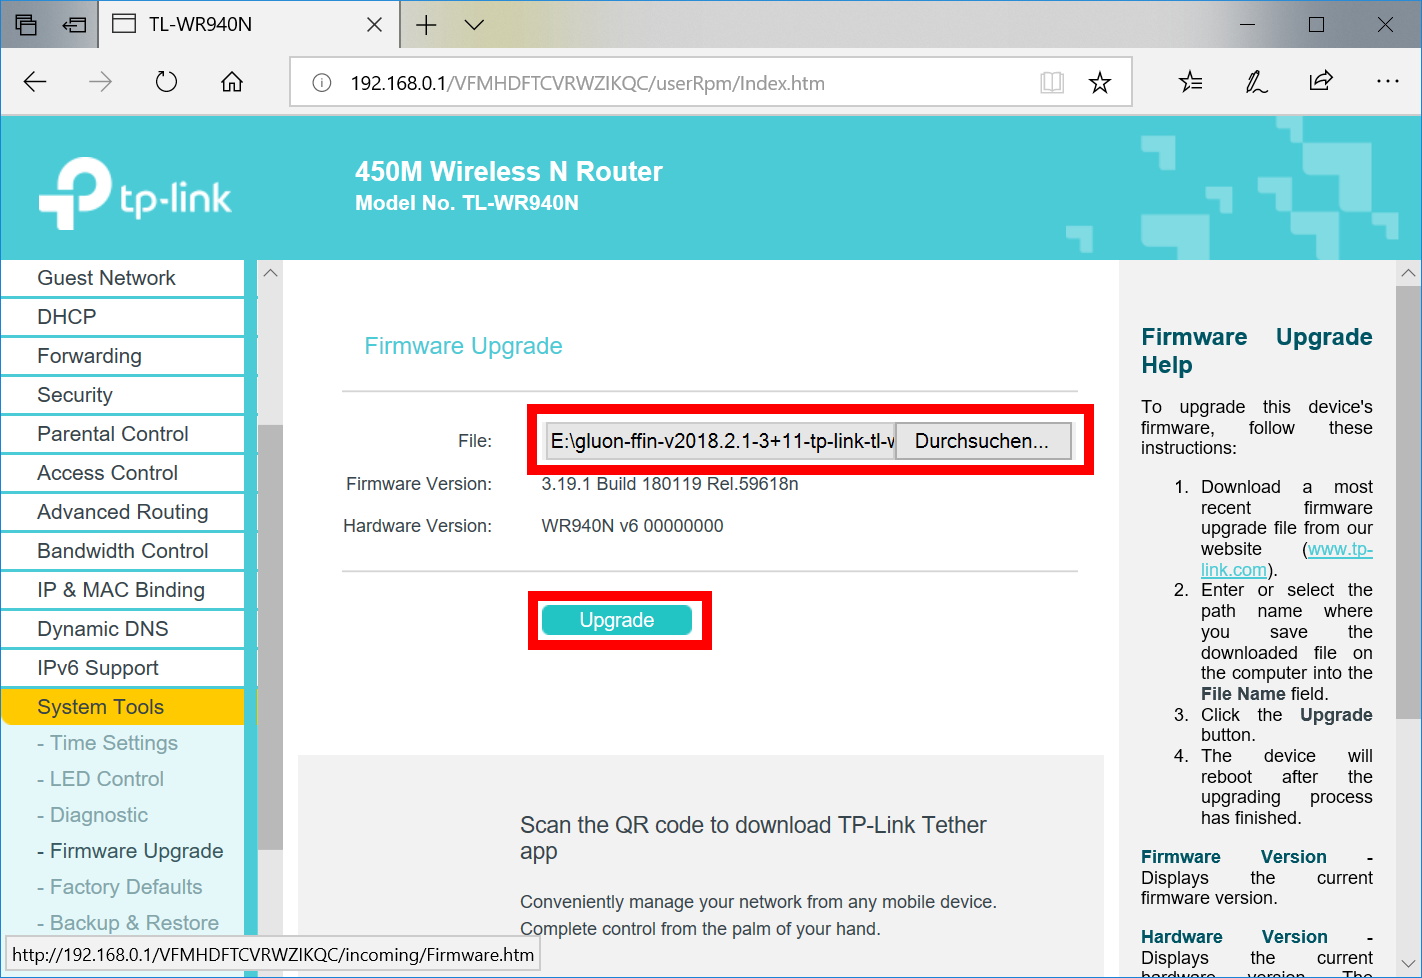Minimize the browser window
The width and height of the screenshot is (1422, 978).
tap(1247, 25)
